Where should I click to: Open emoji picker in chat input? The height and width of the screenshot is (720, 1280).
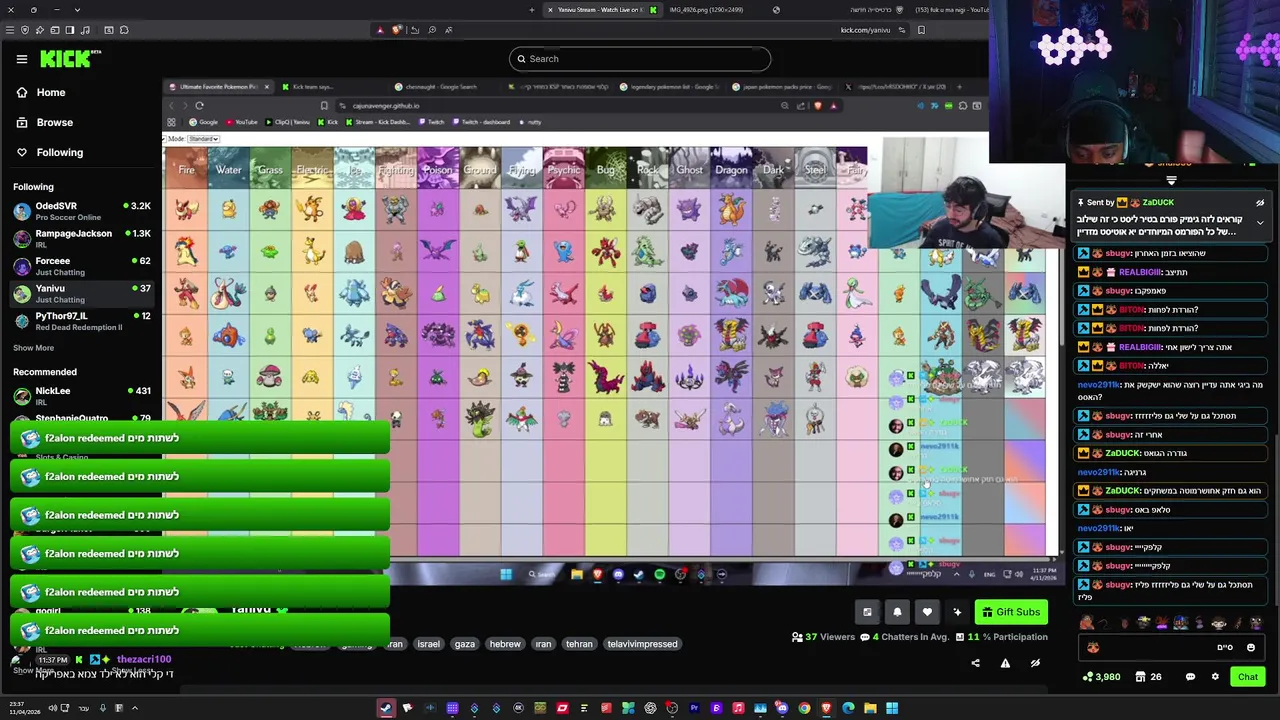pos(1250,648)
